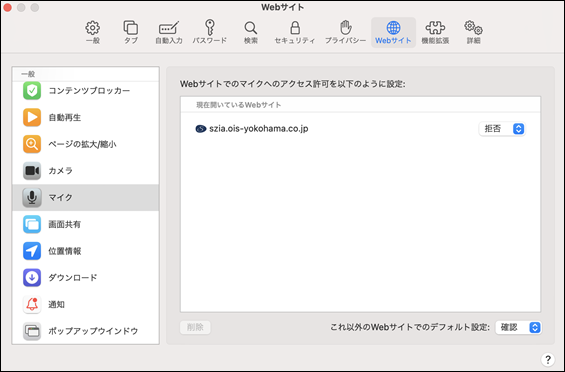The width and height of the screenshot is (565, 372).
Task: Click the ポップアップウインドウ window icon
Action: coord(32,331)
